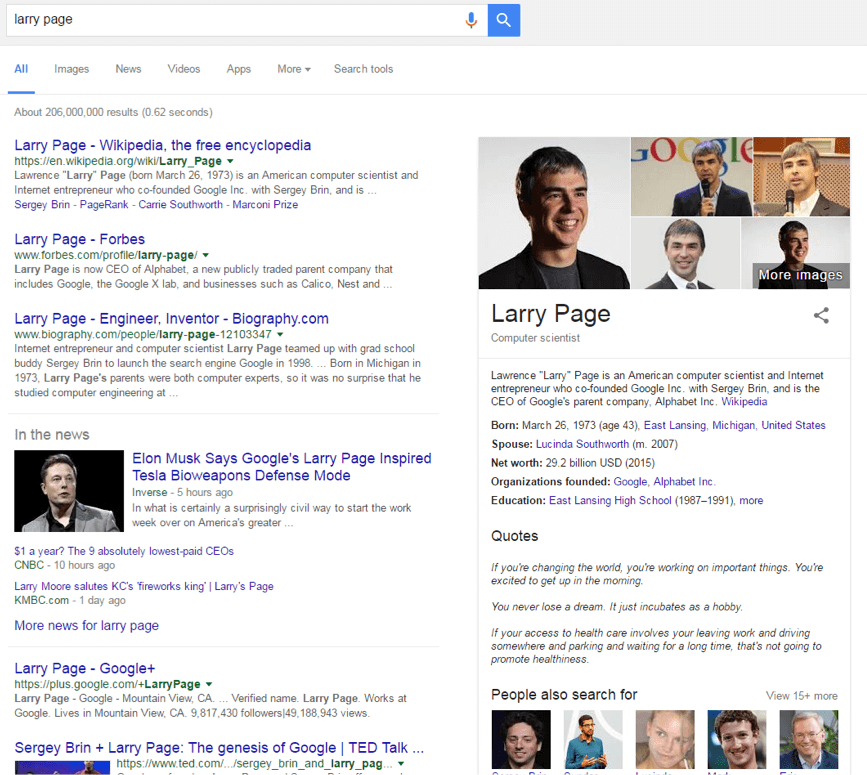Image resolution: width=867 pixels, height=775 pixels.
Task: Open Marconi Prize sitelink
Action: [265, 205]
